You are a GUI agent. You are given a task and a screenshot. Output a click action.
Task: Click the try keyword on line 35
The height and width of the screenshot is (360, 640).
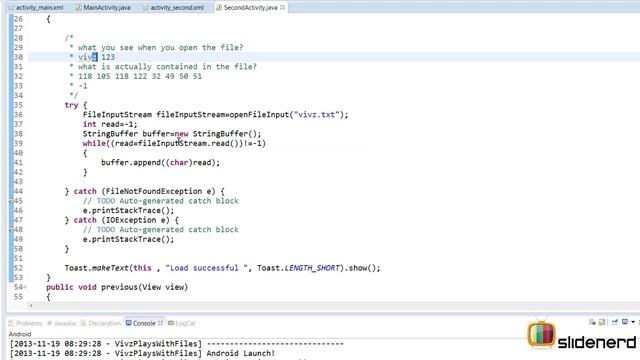(71, 105)
